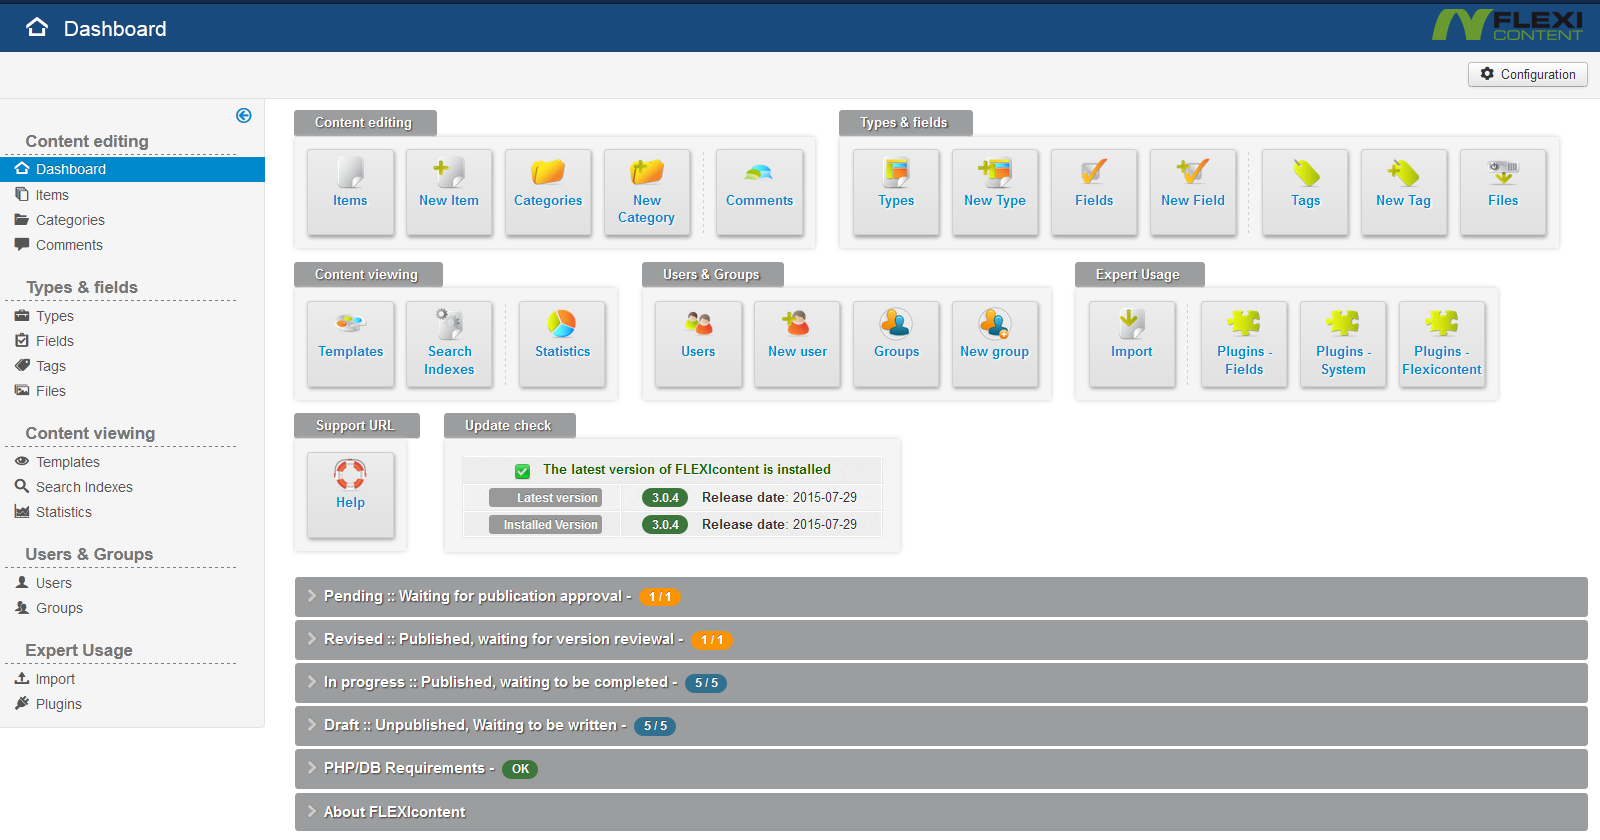1600x840 pixels.
Task: Click the 5 / 5 Draft count badge
Action: tap(655, 726)
